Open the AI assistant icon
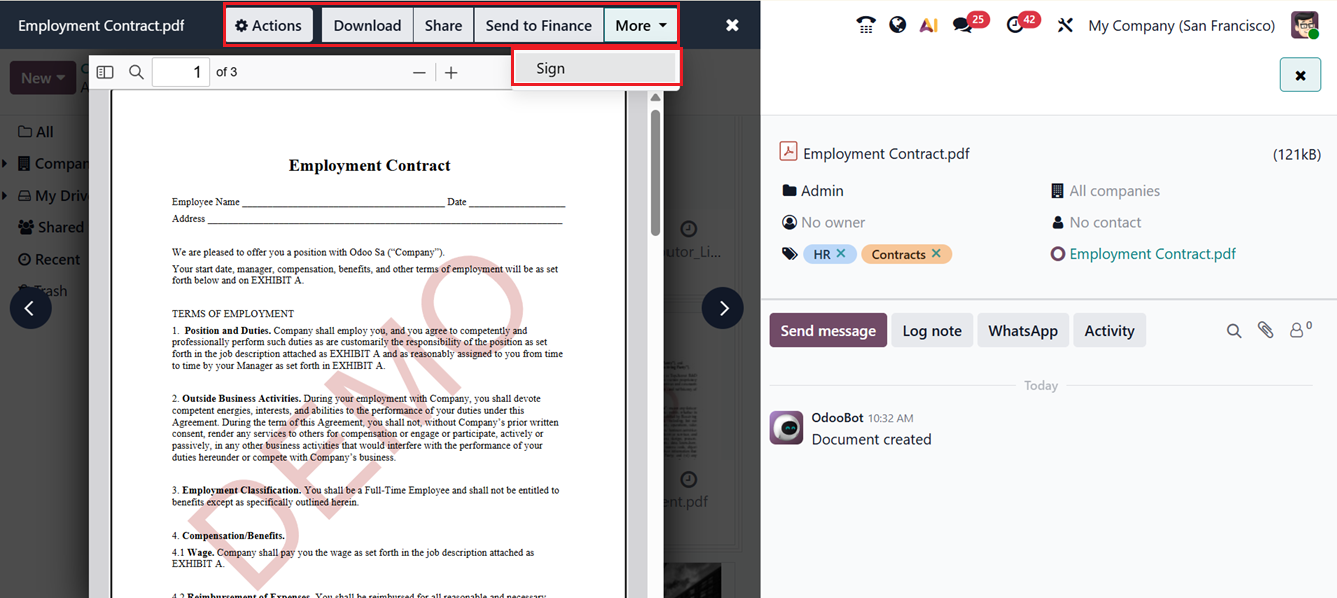1337x598 pixels. [x=929, y=25]
